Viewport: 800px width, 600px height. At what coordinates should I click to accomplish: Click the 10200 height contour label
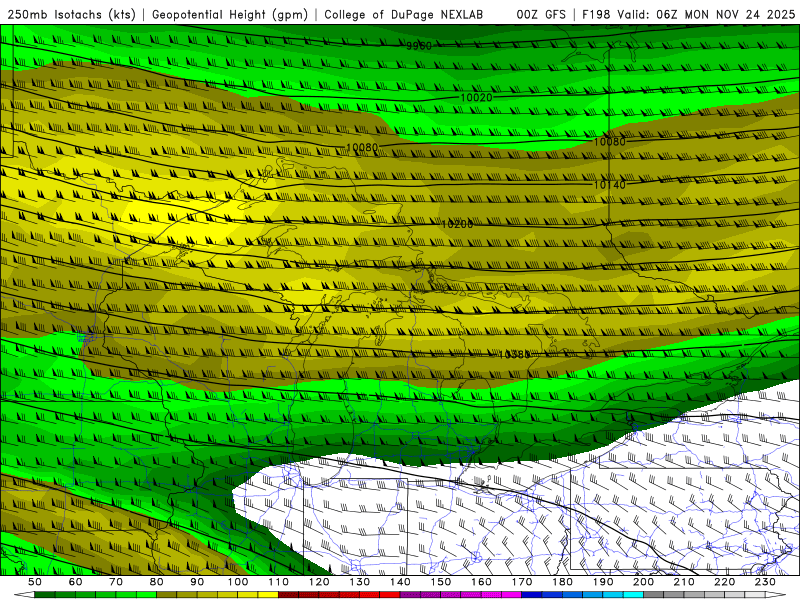coord(457,224)
